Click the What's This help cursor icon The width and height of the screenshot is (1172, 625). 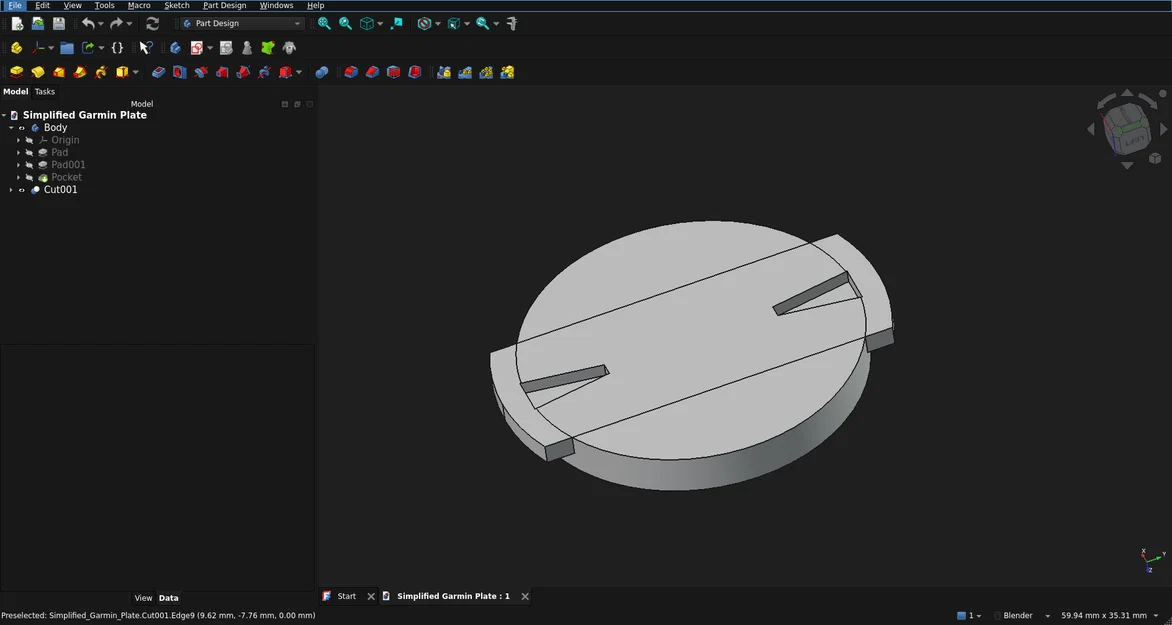pos(146,48)
